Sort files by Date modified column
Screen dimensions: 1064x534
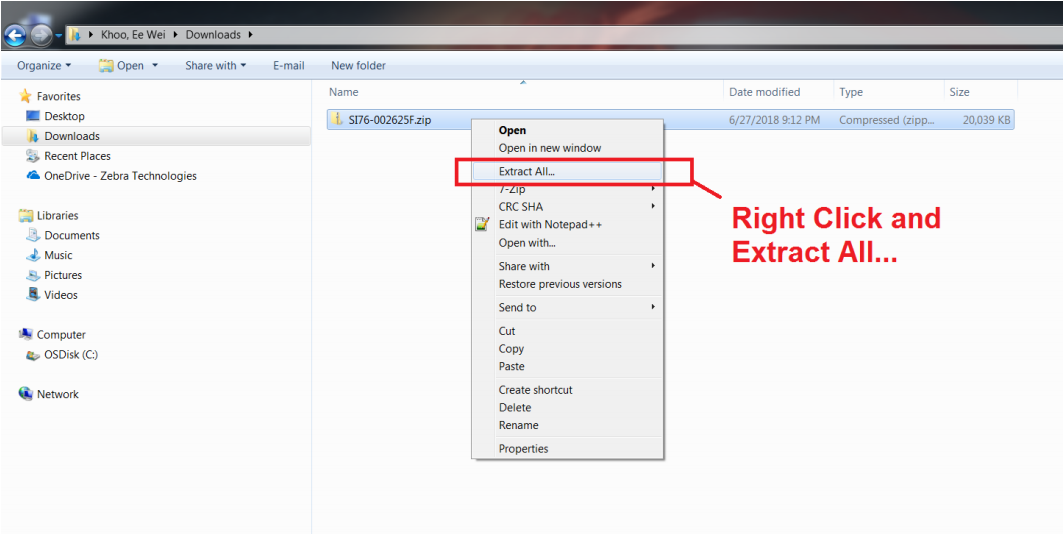click(x=764, y=92)
